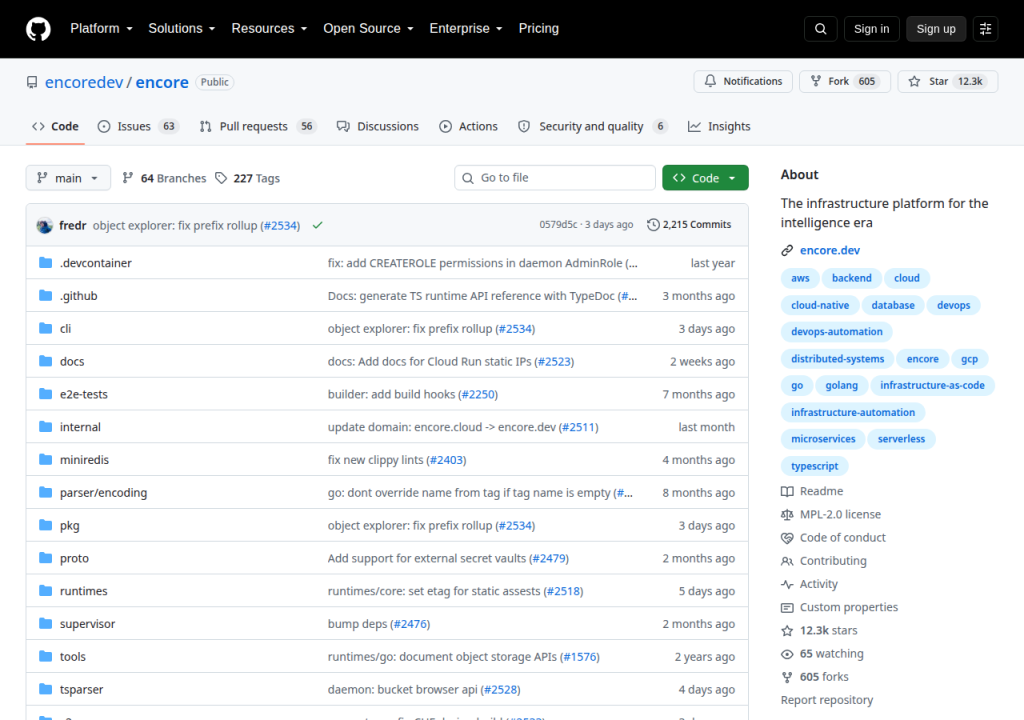Select the typescript topic tag

click(814, 466)
